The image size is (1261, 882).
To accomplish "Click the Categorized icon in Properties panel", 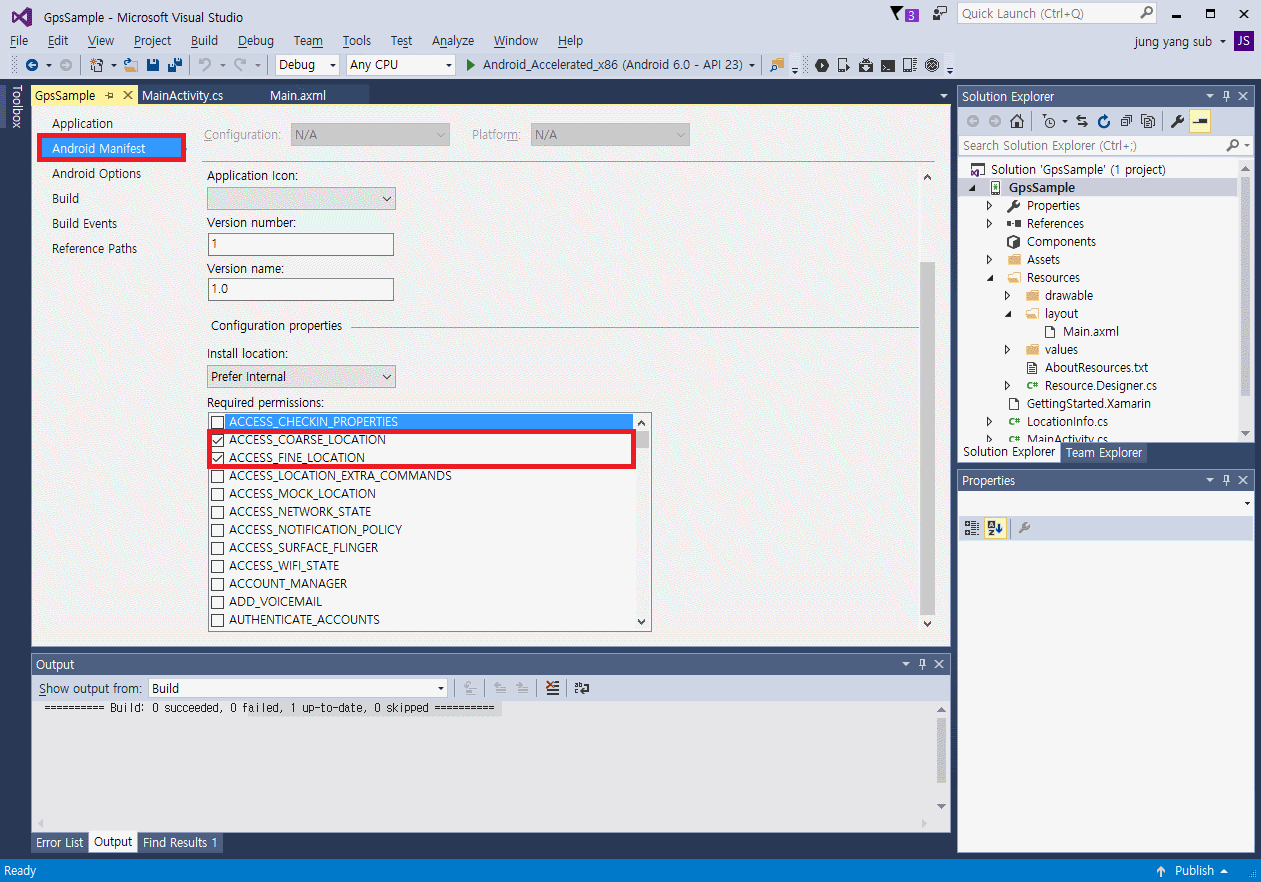I will pos(972,528).
